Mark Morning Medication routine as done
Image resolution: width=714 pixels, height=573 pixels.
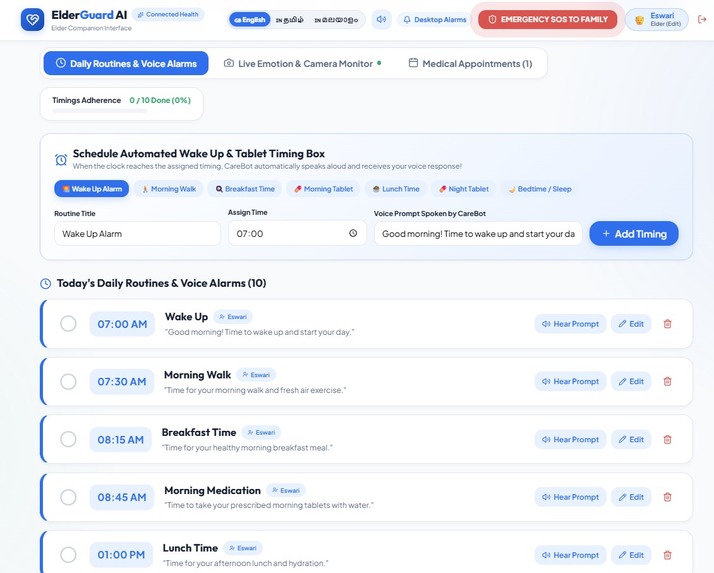click(x=68, y=497)
